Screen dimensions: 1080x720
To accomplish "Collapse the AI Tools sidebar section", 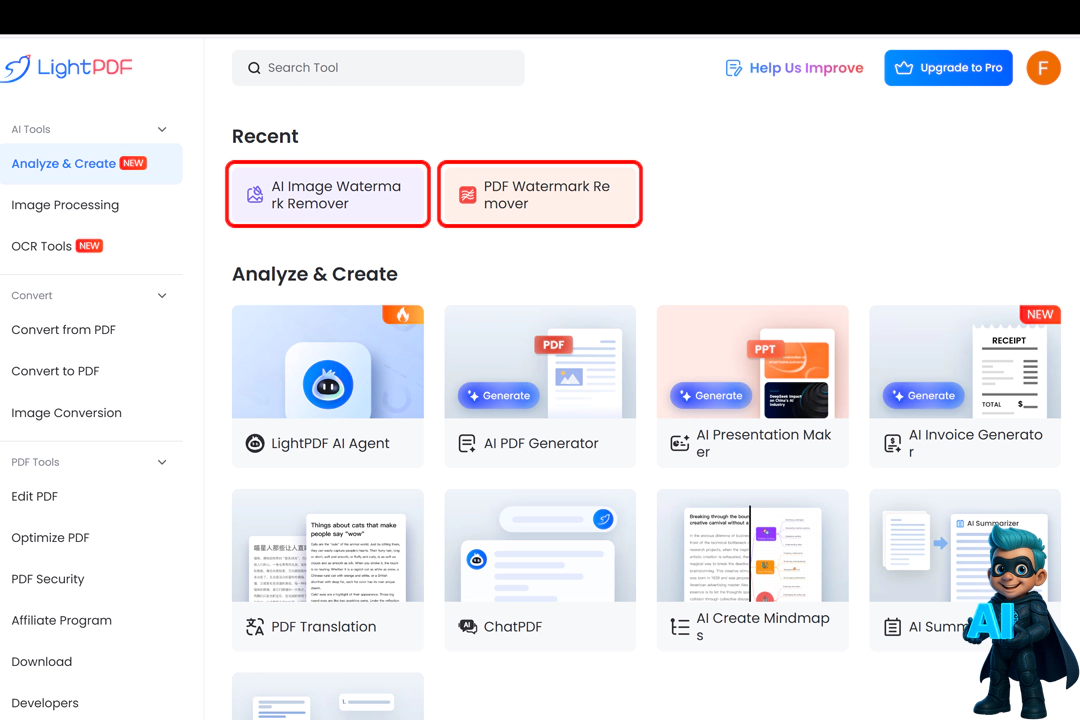I will pyautogui.click(x=162, y=130).
